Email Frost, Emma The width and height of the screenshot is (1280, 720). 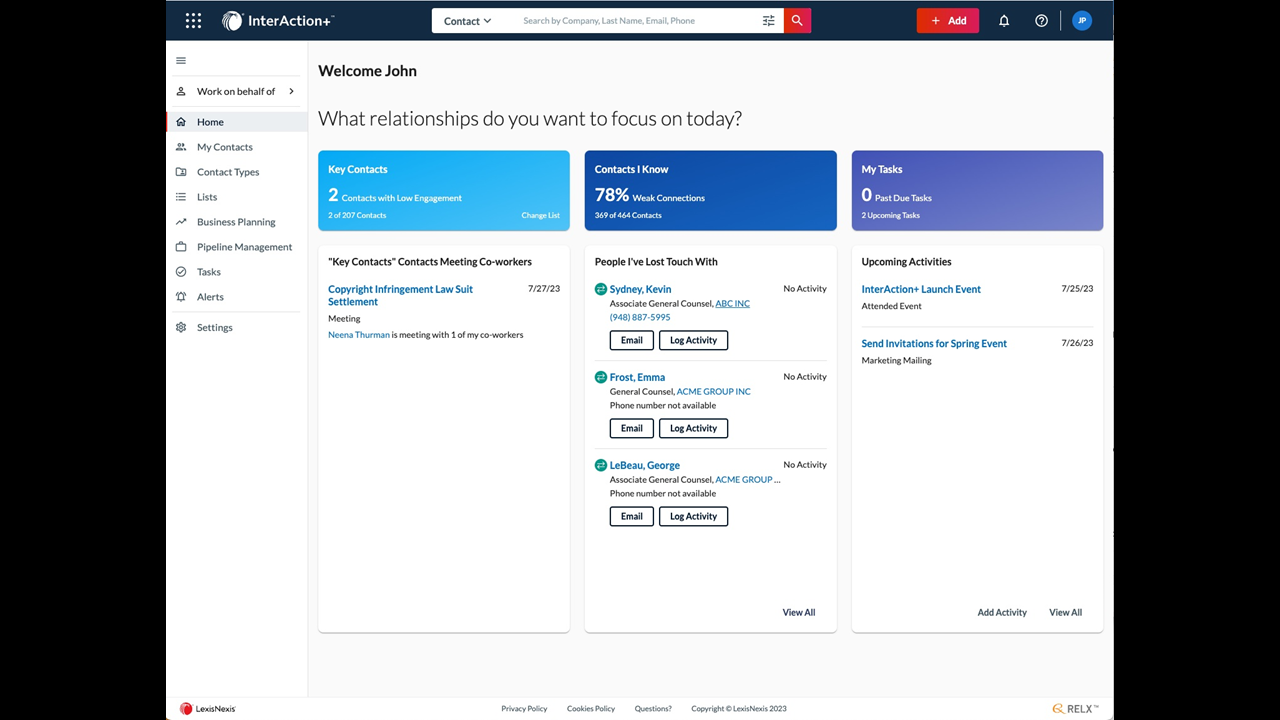tap(632, 428)
